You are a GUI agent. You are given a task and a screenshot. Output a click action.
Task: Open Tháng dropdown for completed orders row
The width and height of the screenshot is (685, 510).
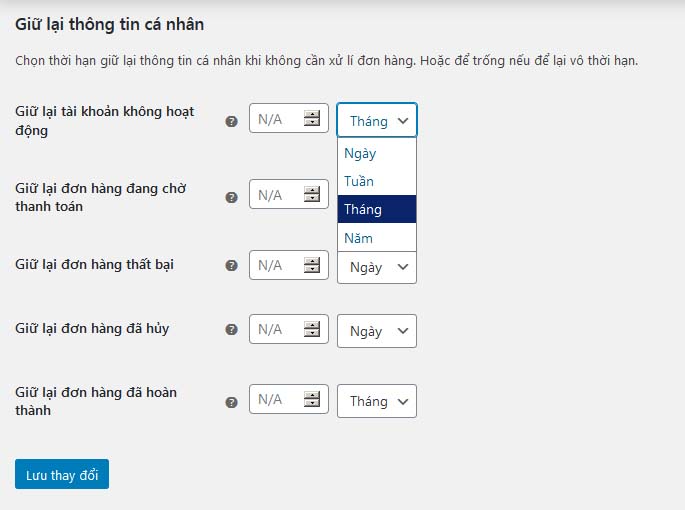tap(377, 401)
